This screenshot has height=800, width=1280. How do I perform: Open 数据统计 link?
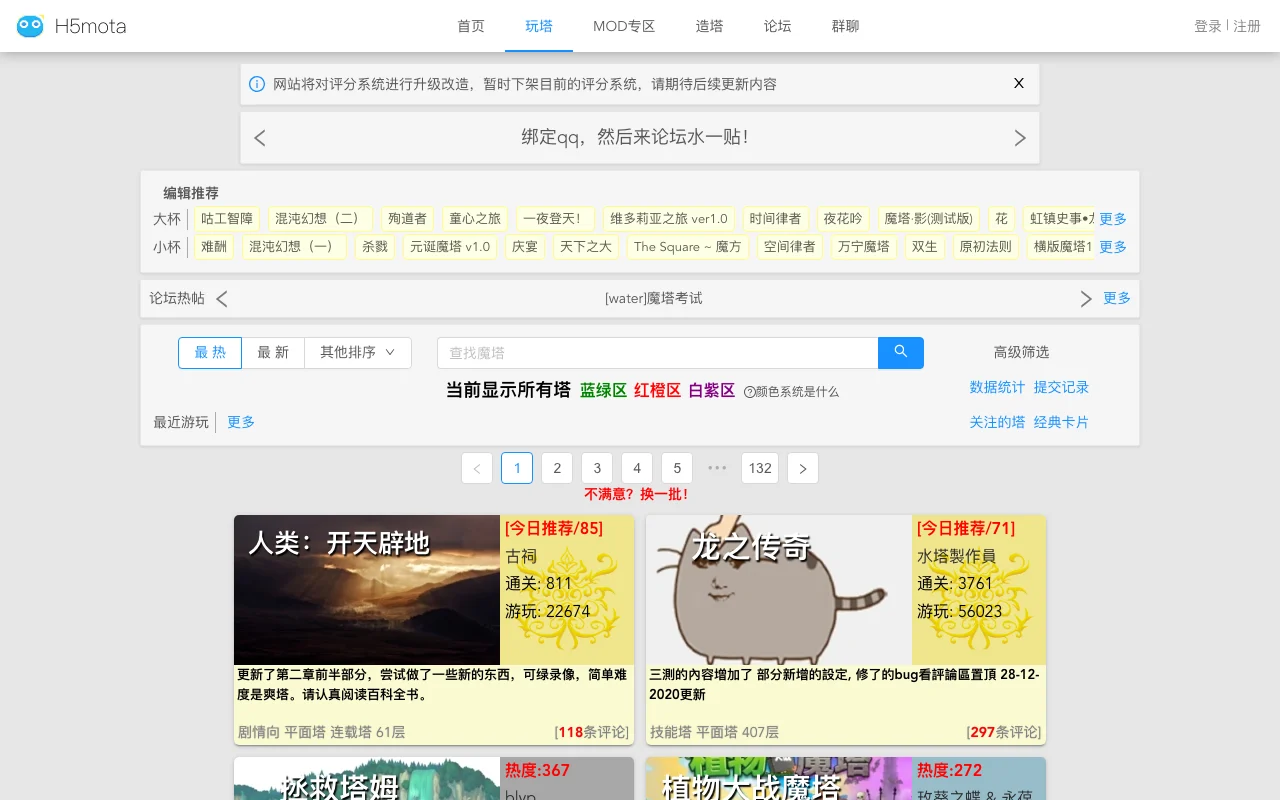click(x=997, y=387)
